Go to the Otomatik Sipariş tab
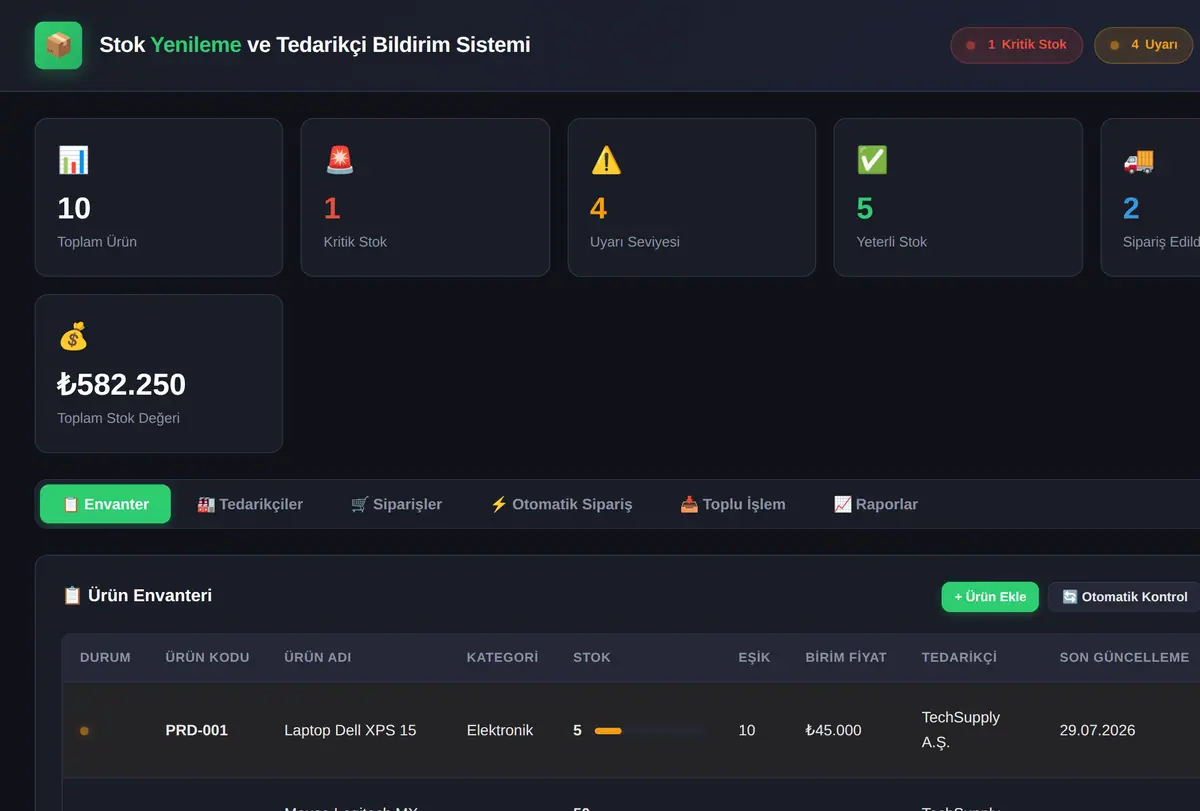This screenshot has width=1200, height=811. click(561, 504)
